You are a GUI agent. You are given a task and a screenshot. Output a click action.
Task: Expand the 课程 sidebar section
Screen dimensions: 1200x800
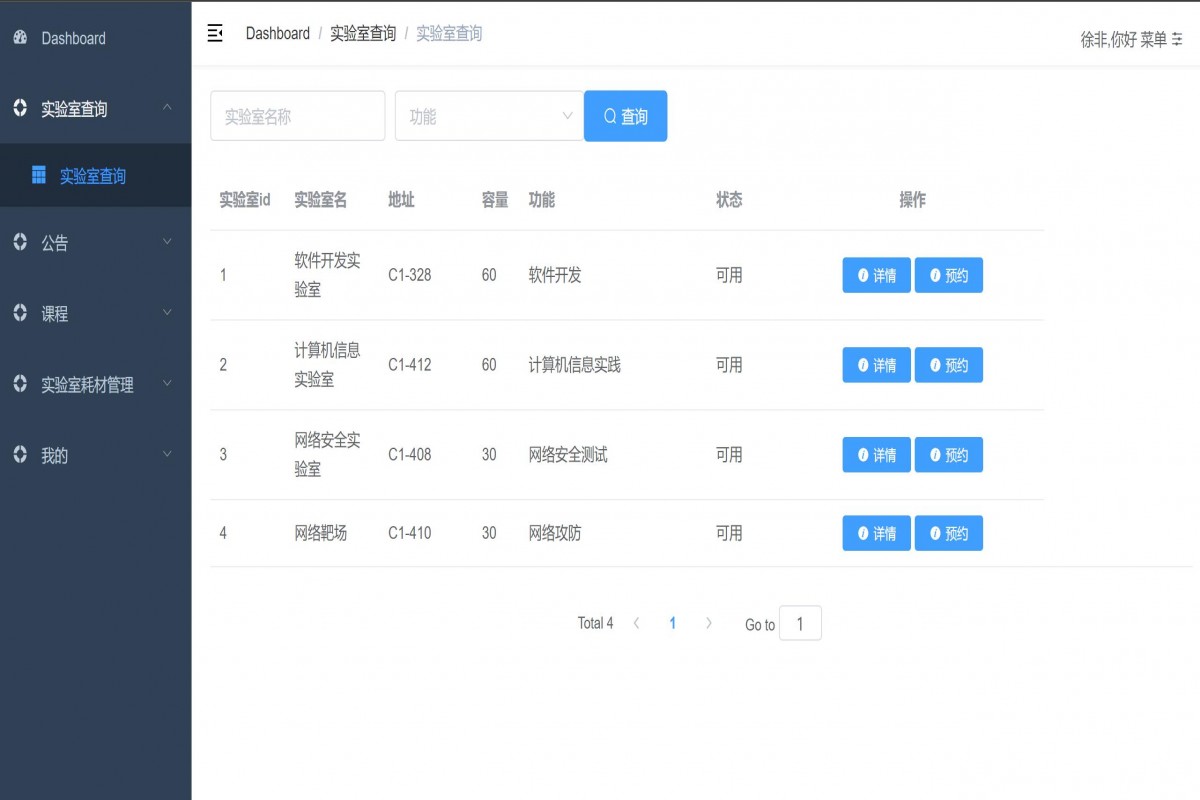click(x=167, y=313)
